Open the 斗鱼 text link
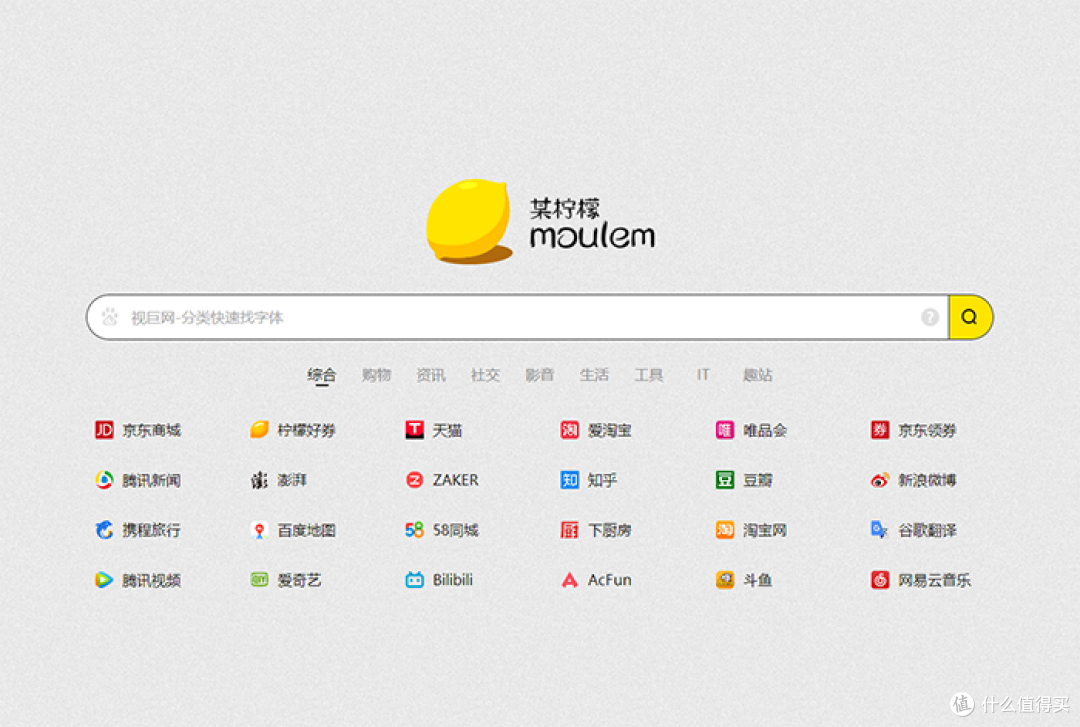The height and width of the screenshot is (727, 1080). 758,580
